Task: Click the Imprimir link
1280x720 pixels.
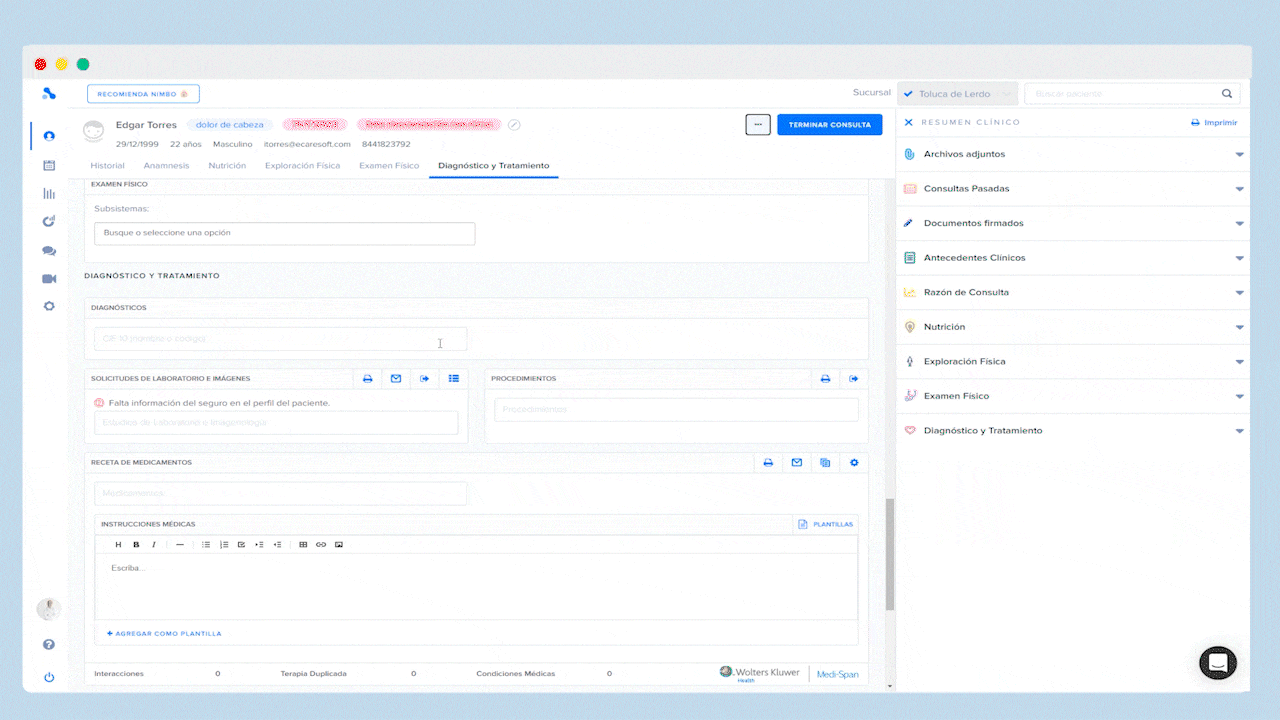Action: tap(1214, 123)
